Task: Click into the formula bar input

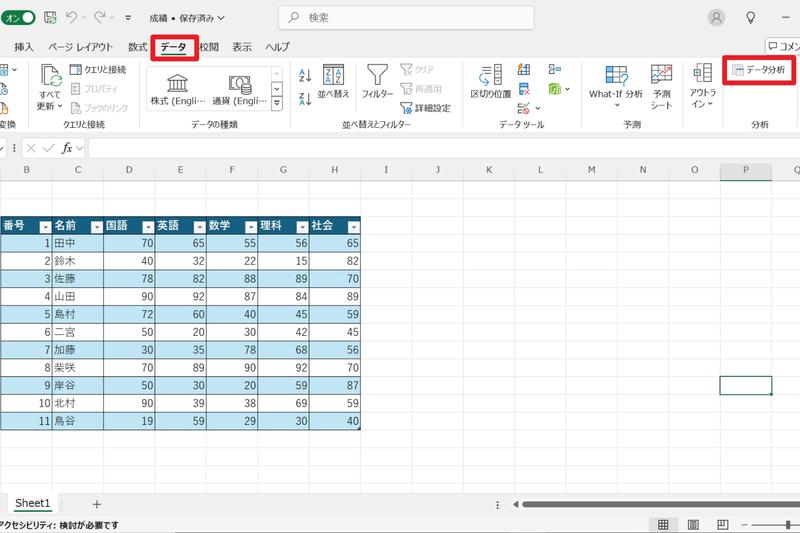Action: (x=444, y=148)
